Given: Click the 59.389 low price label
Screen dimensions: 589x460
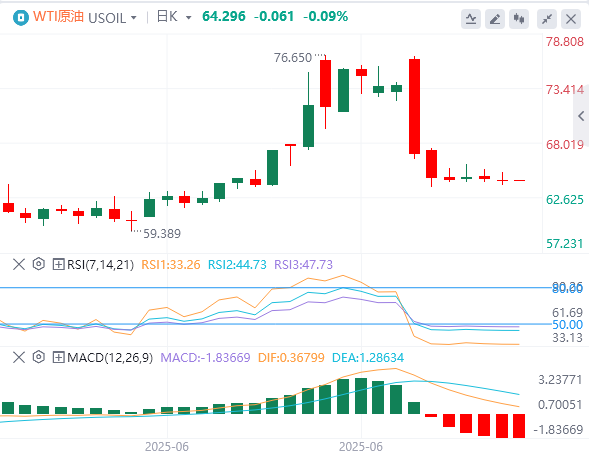Looking at the screenshot, I should coord(162,234).
